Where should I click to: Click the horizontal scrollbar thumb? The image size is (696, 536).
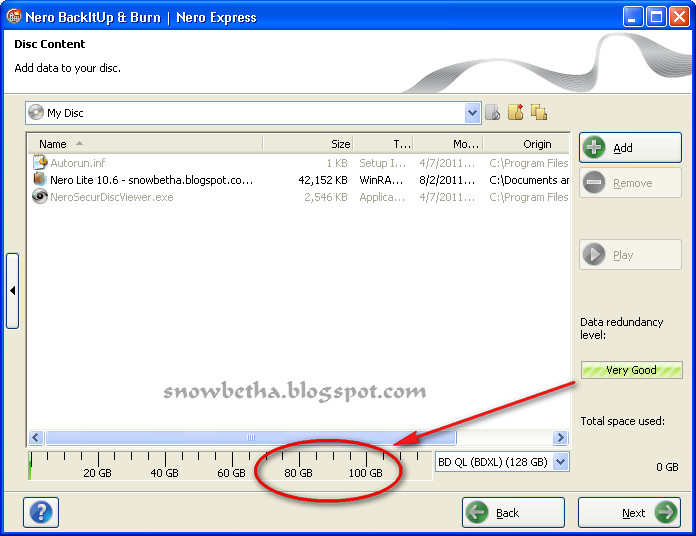click(251, 437)
